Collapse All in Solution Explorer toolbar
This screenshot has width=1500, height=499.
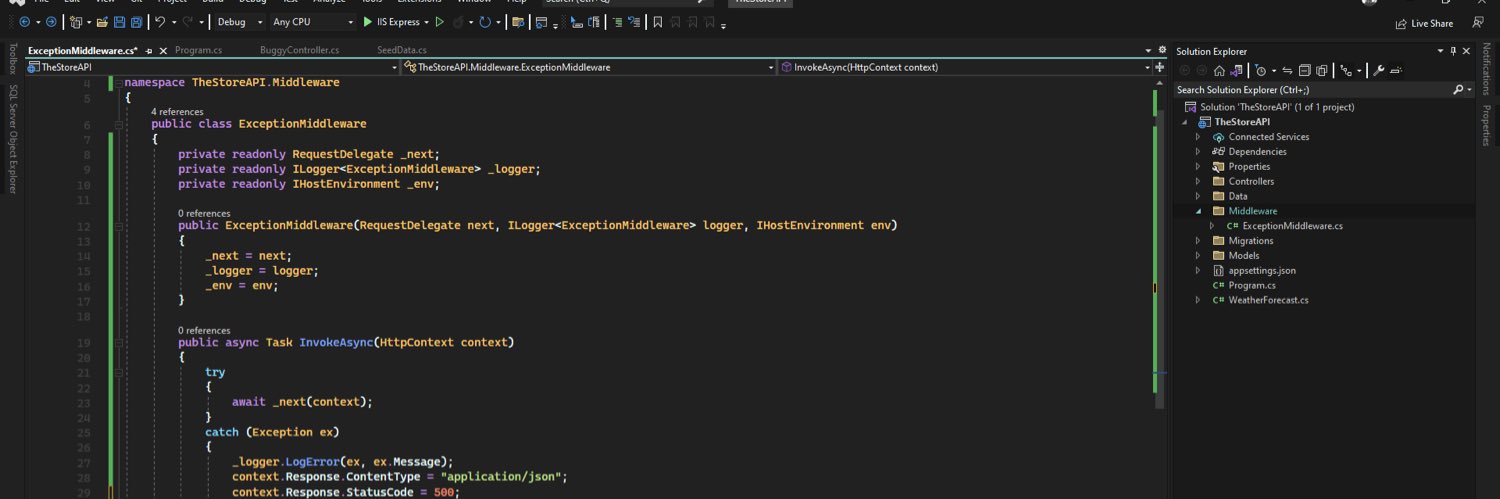[1305, 71]
